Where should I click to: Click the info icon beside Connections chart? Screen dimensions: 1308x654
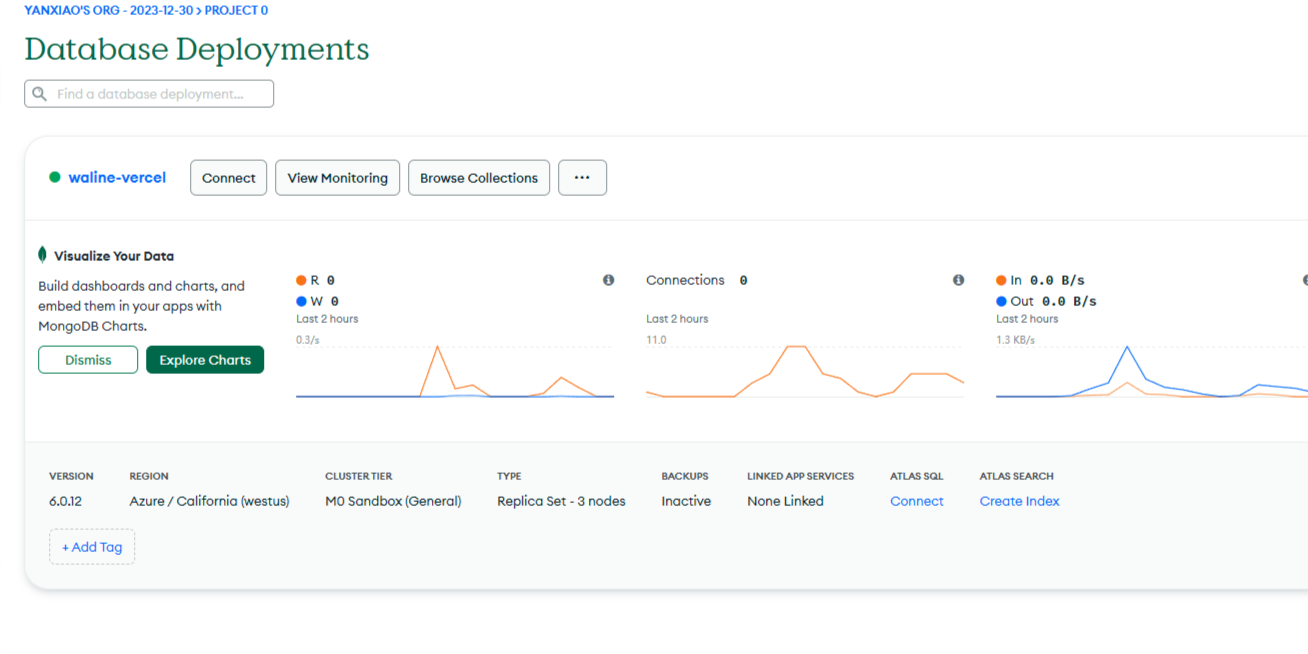pos(958,280)
